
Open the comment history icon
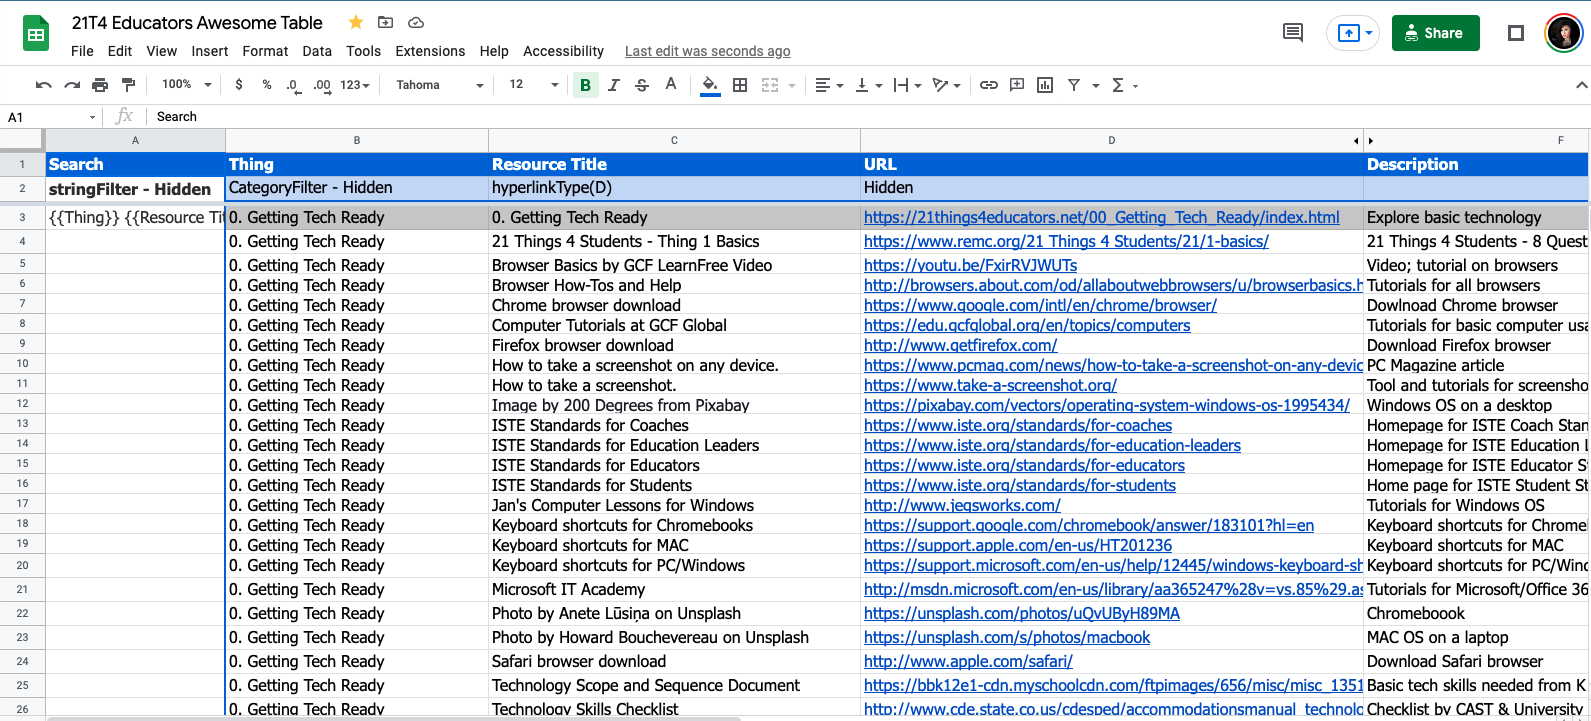click(x=1293, y=33)
